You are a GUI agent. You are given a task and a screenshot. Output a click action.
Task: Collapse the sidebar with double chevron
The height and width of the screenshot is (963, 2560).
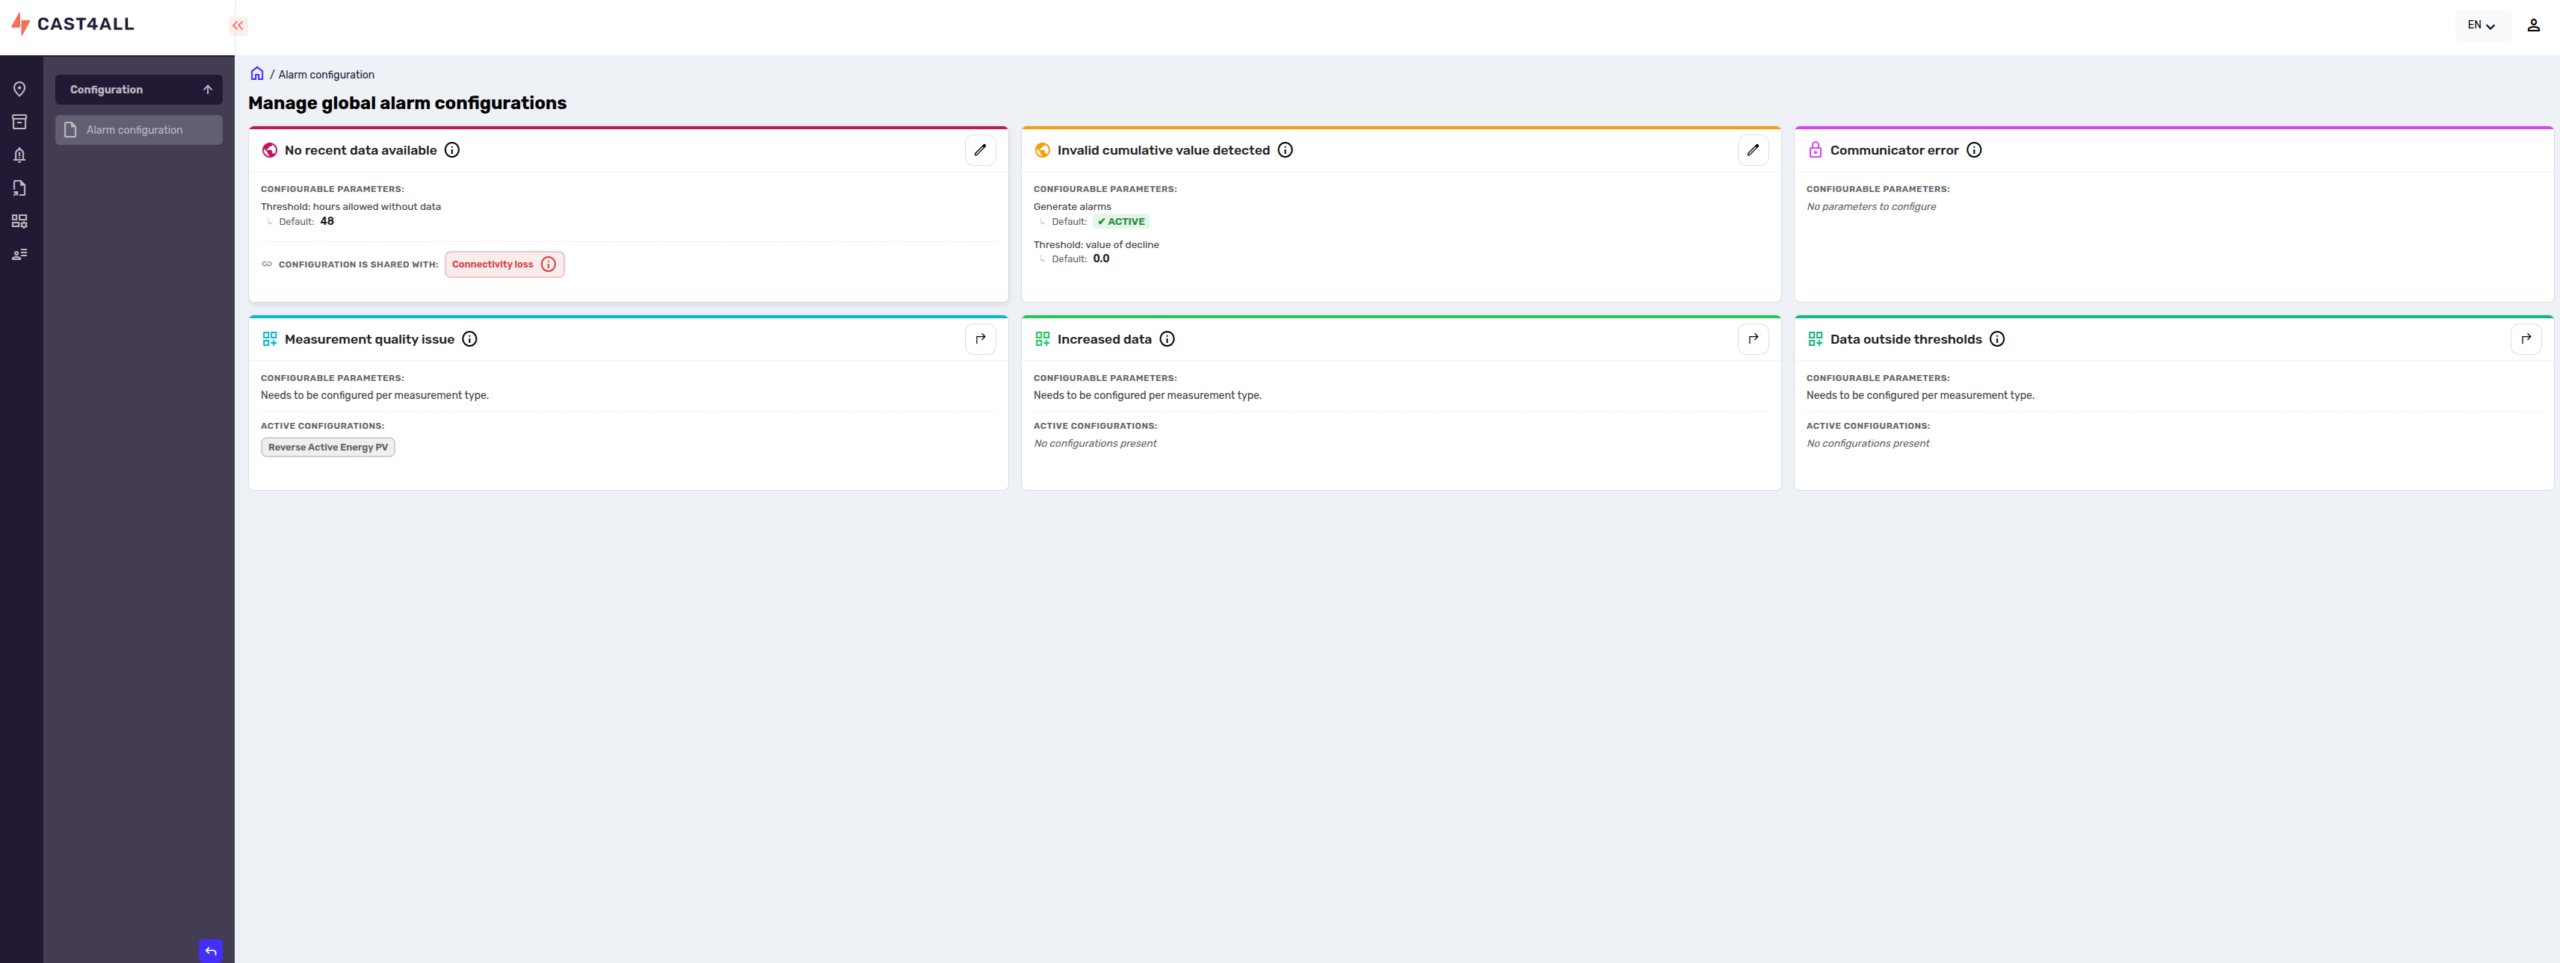tap(238, 25)
